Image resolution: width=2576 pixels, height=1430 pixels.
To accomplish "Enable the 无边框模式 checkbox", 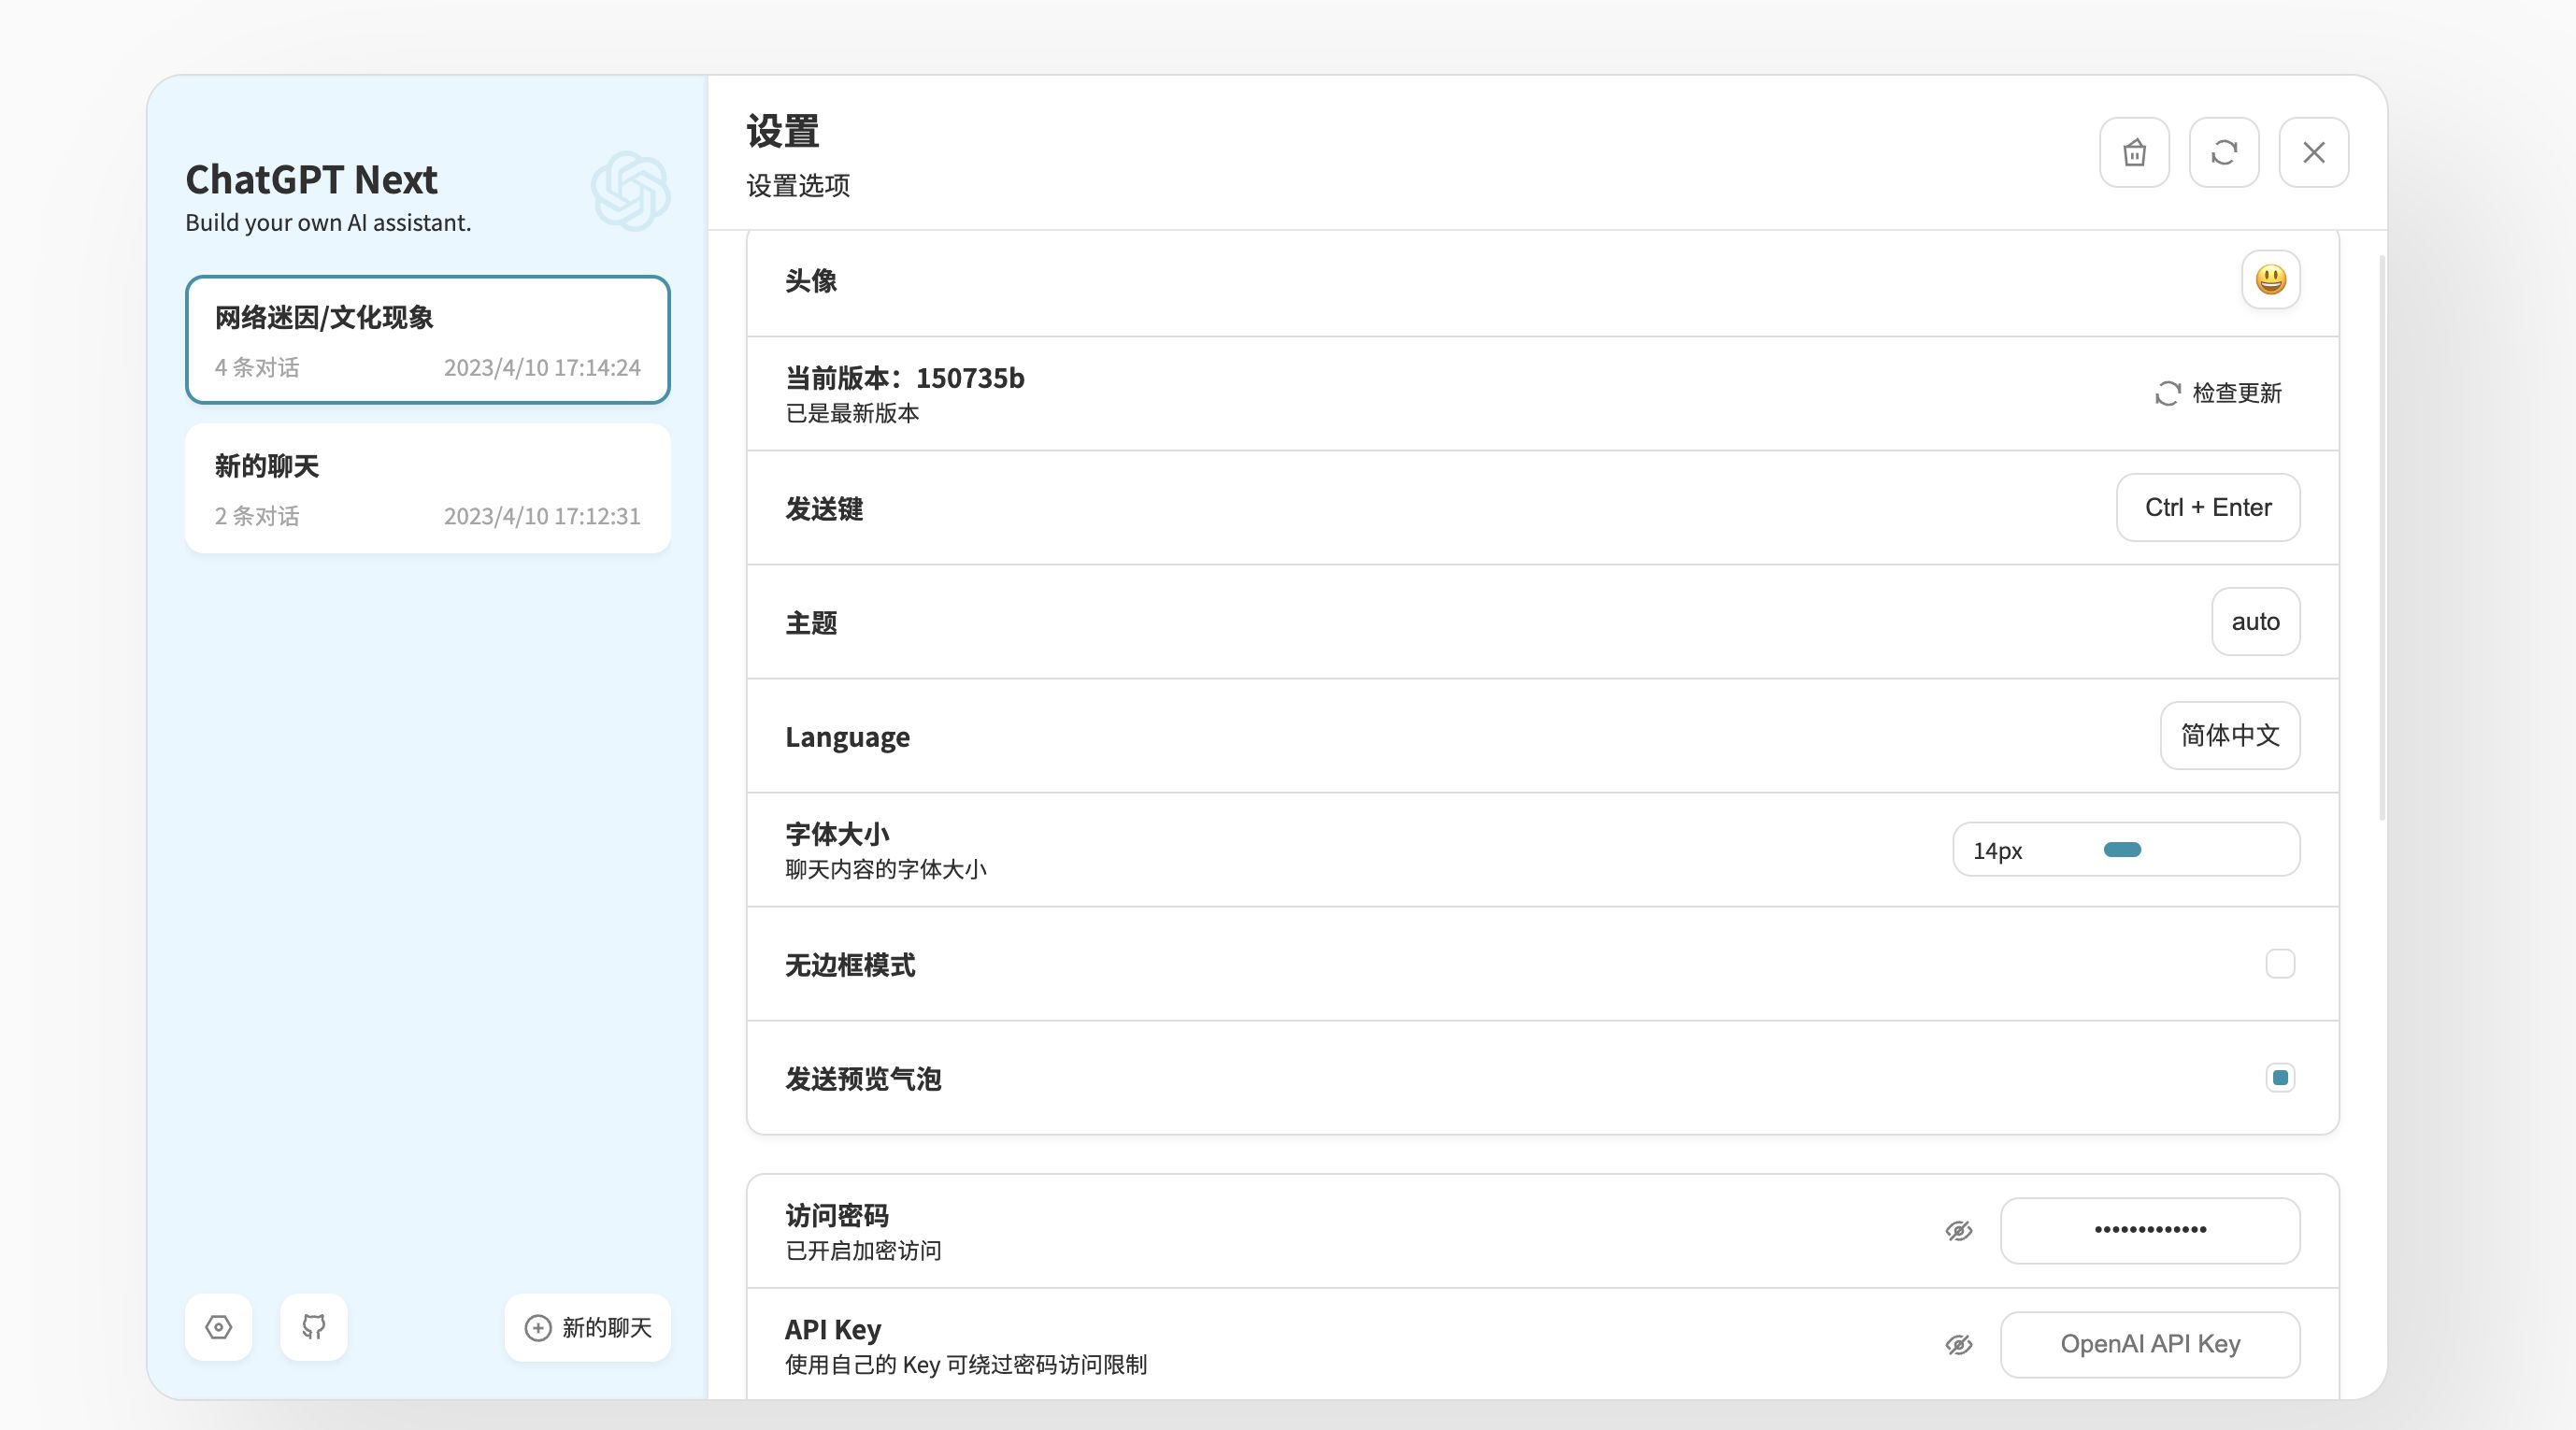I will point(2279,964).
